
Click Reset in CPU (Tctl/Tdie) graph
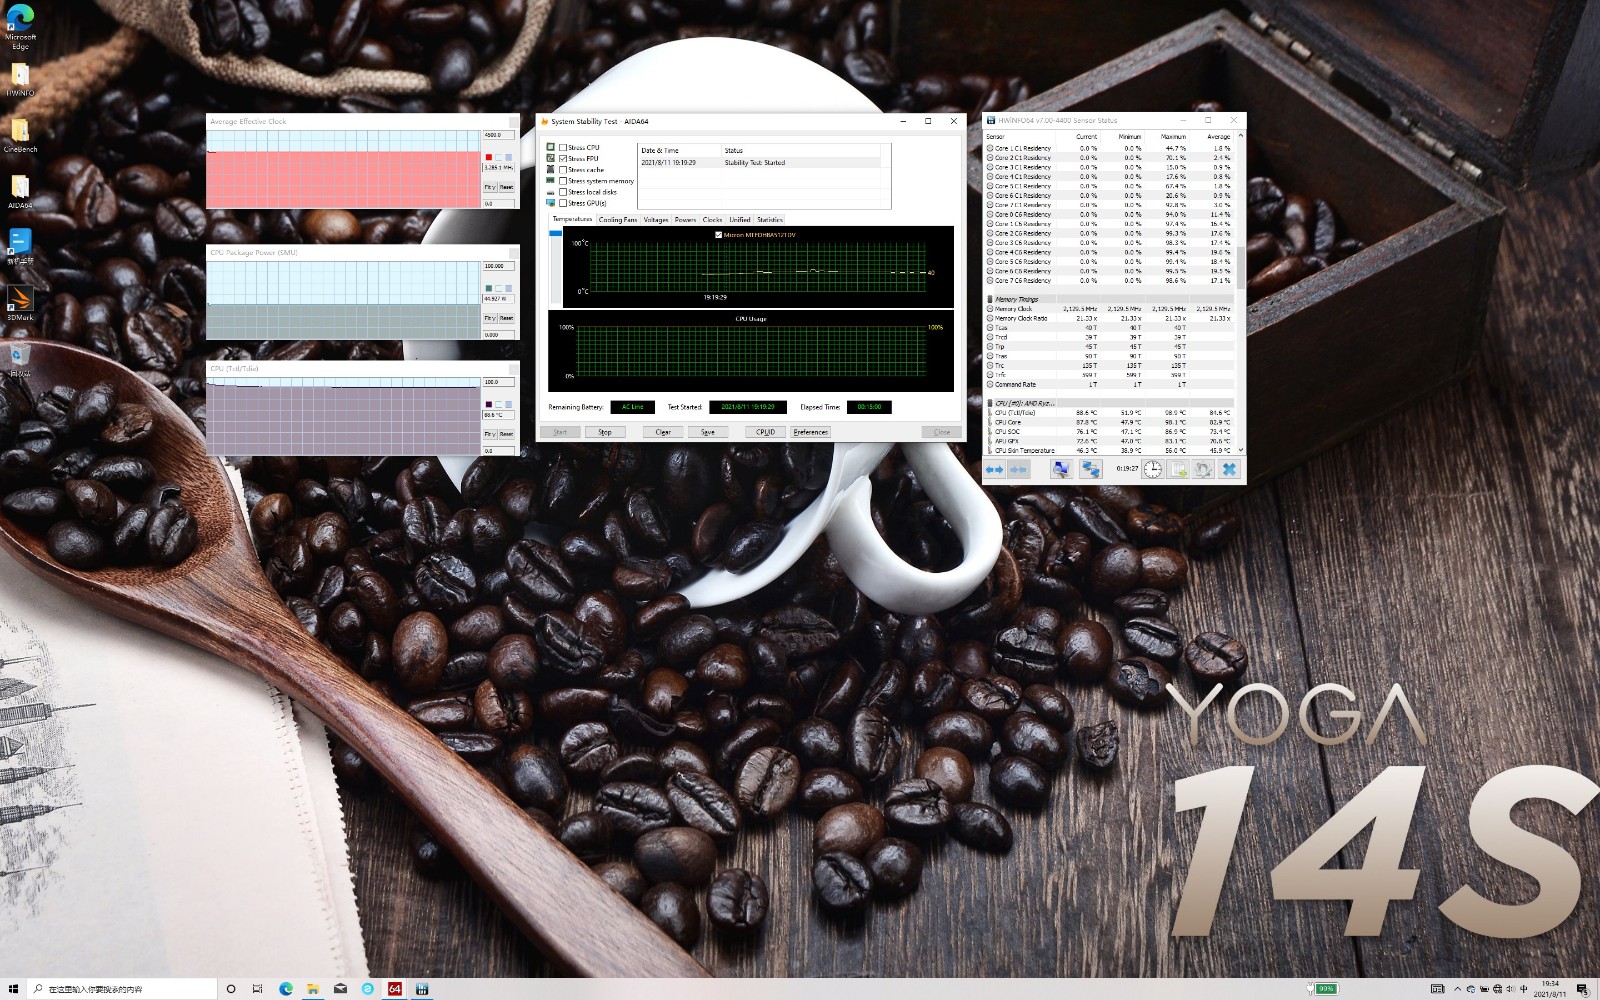pyautogui.click(x=507, y=434)
